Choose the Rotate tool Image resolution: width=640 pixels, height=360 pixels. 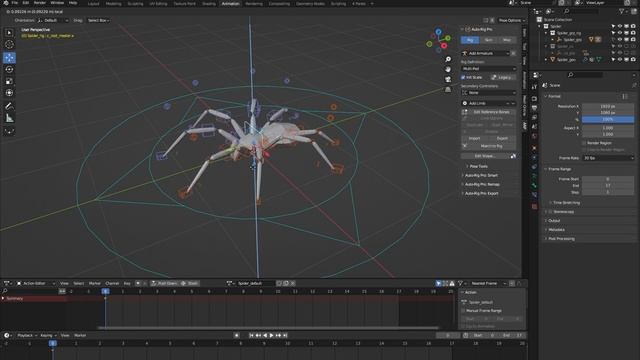click(9, 69)
